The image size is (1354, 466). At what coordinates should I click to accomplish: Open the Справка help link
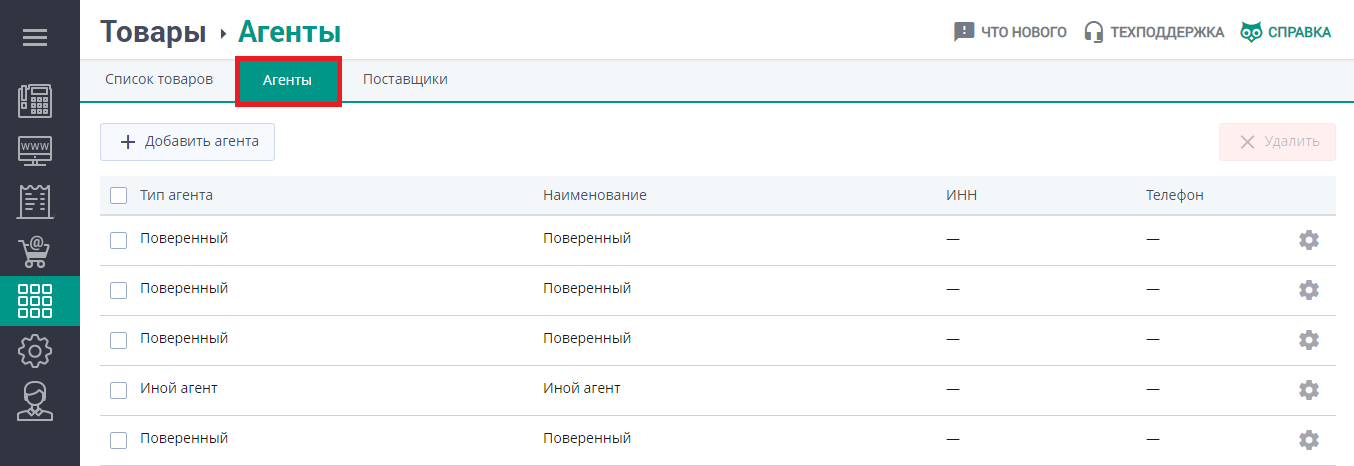coord(1286,32)
